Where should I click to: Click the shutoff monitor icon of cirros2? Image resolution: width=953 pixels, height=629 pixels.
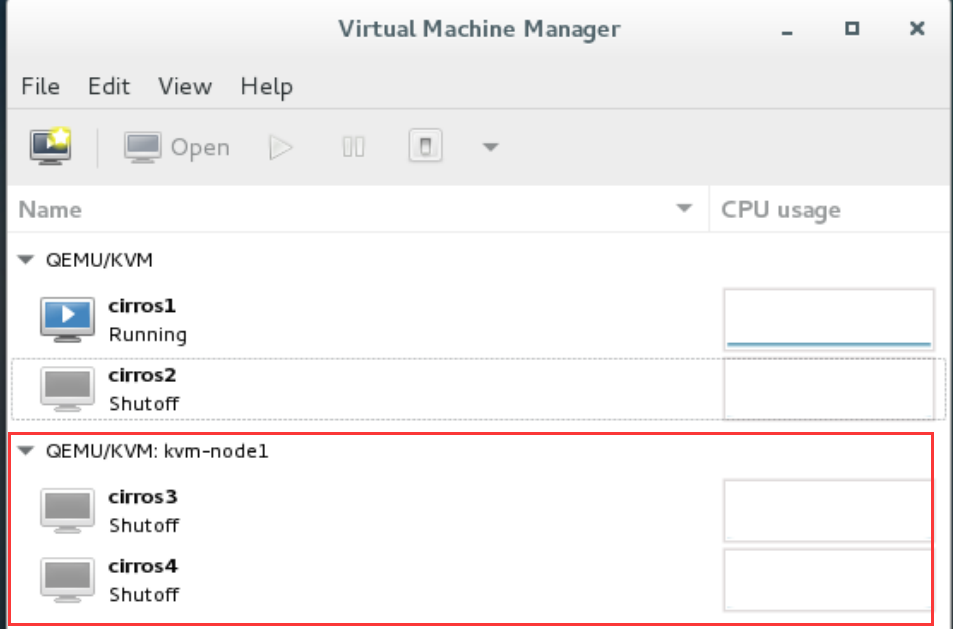(67, 389)
